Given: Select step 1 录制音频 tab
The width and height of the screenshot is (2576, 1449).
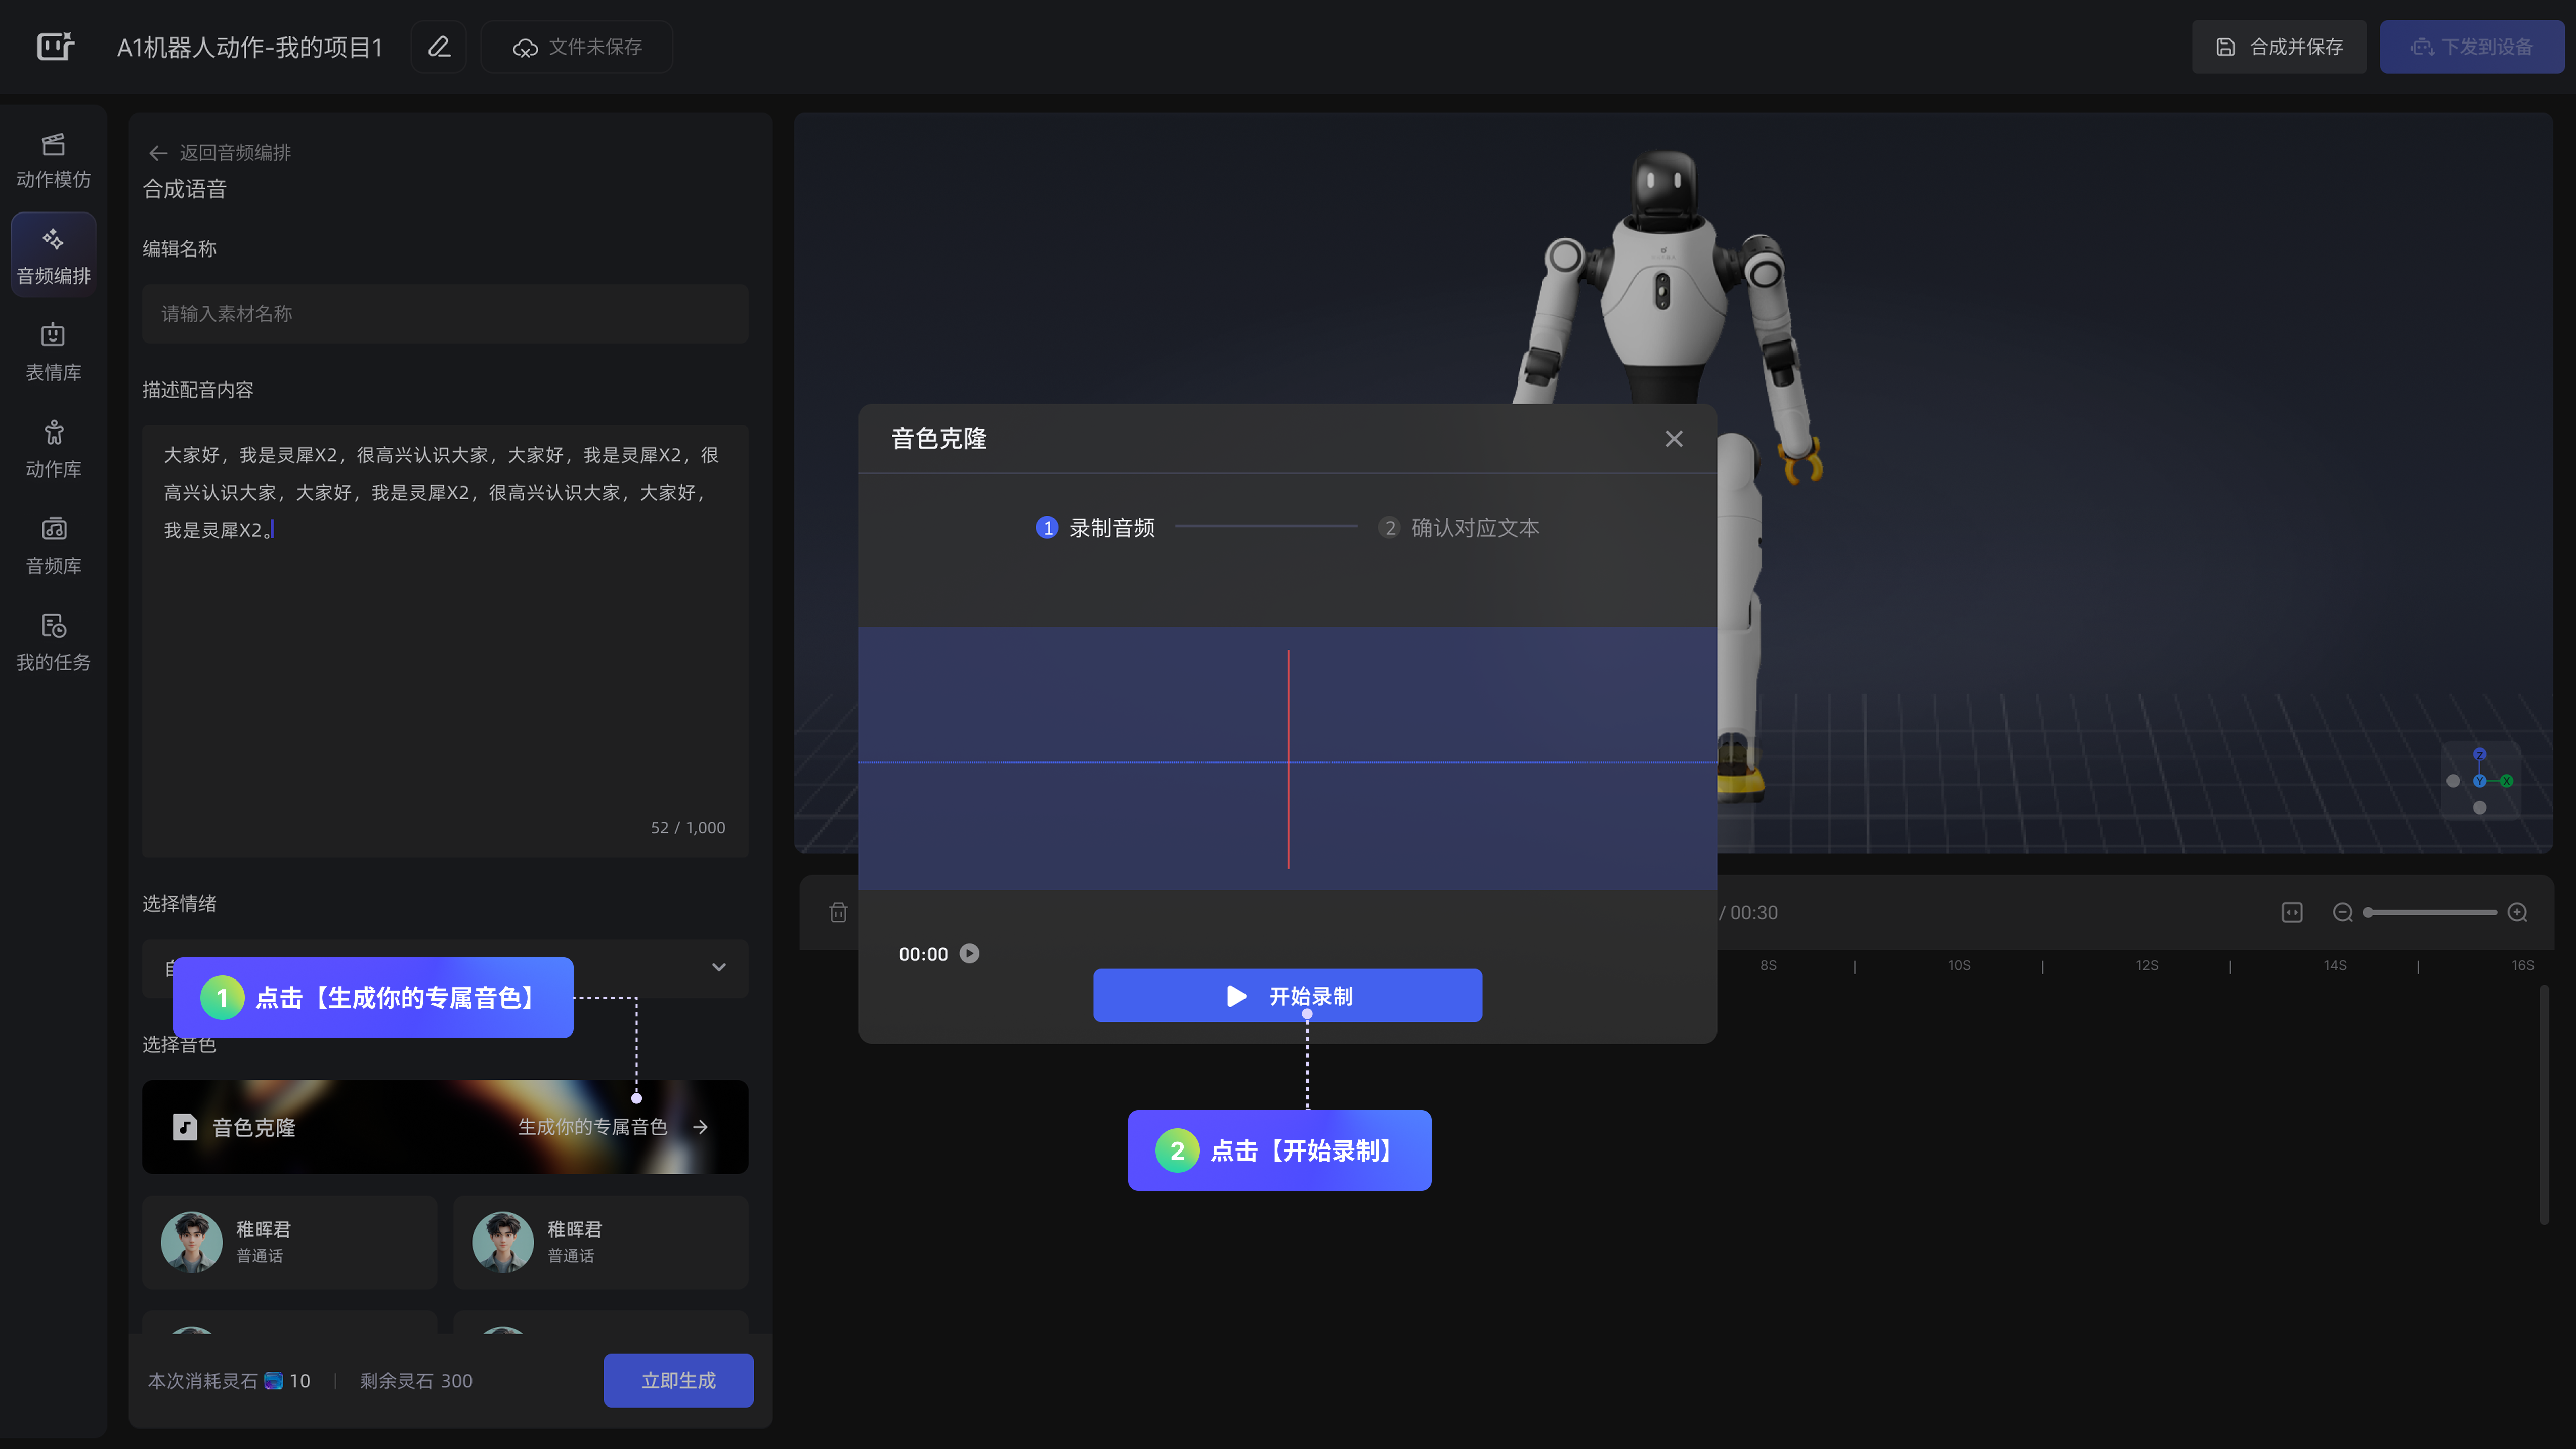Looking at the screenshot, I should pyautogui.click(x=1096, y=527).
